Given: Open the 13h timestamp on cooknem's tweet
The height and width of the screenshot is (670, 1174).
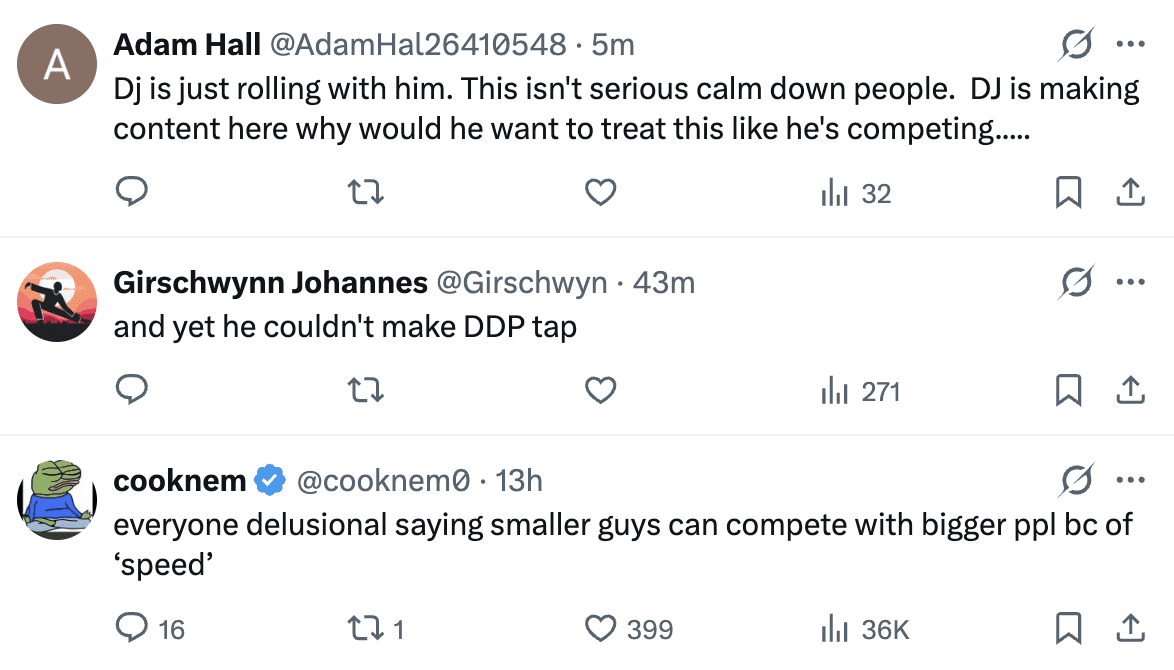Looking at the screenshot, I should (518, 481).
